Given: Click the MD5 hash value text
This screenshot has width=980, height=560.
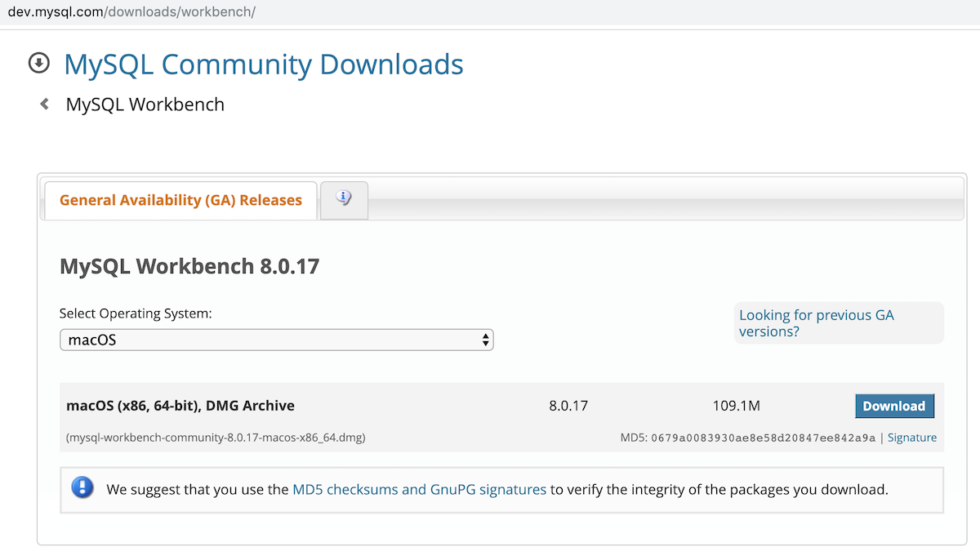Looking at the screenshot, I should tap(763, 438).
